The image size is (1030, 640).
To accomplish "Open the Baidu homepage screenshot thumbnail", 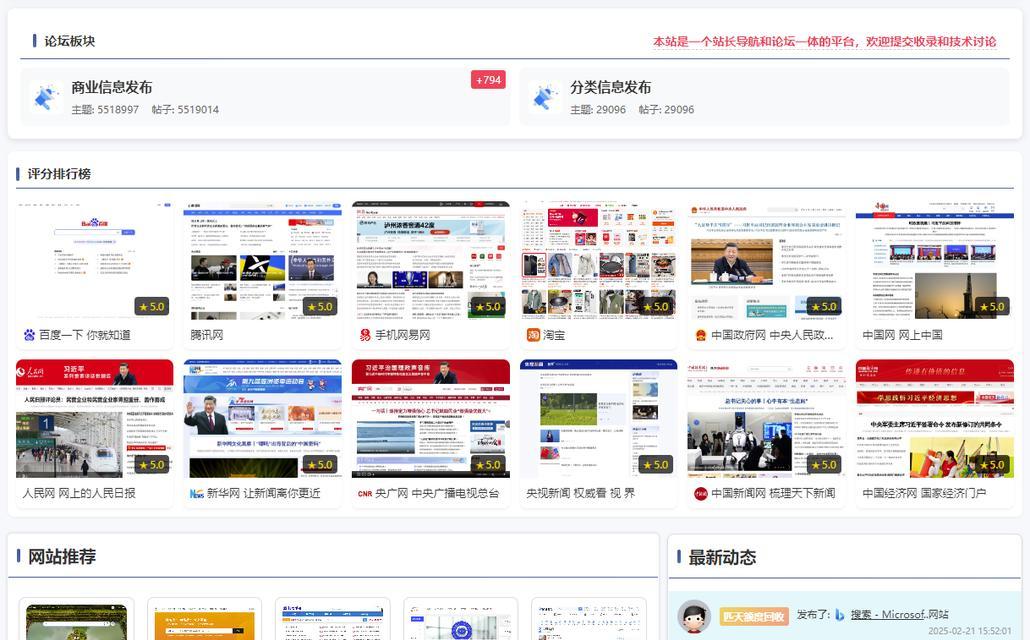I will tap(95, 261).
